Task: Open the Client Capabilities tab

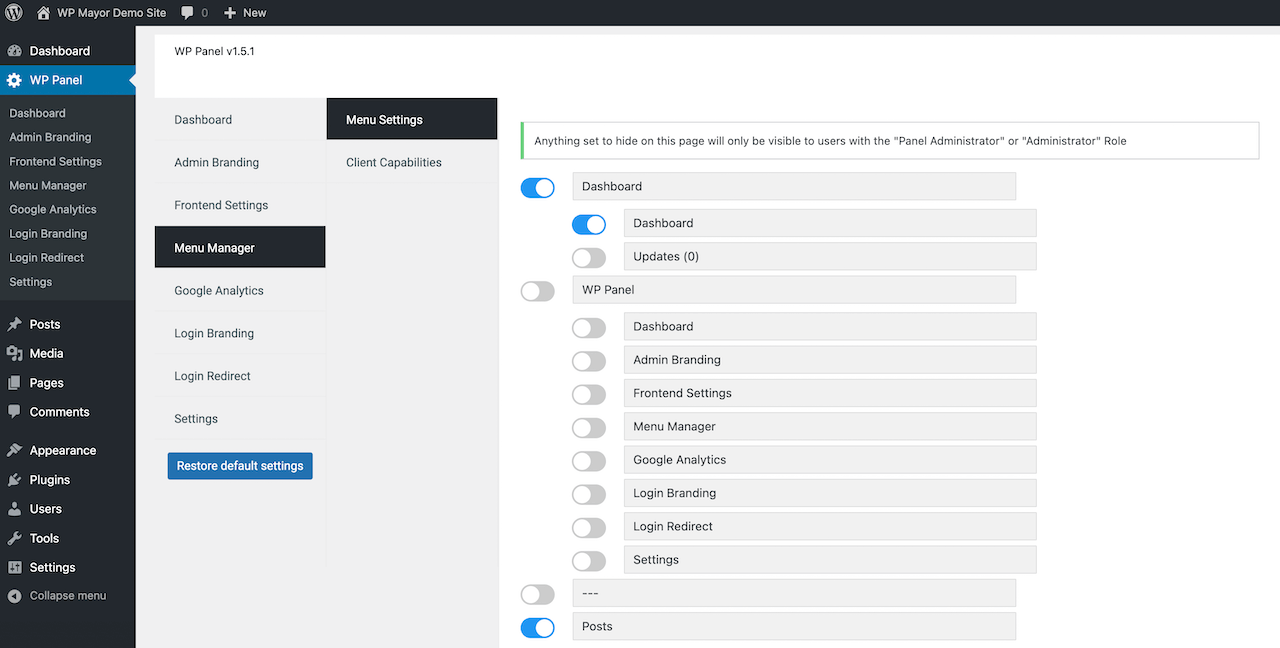Action: [412, 162]
